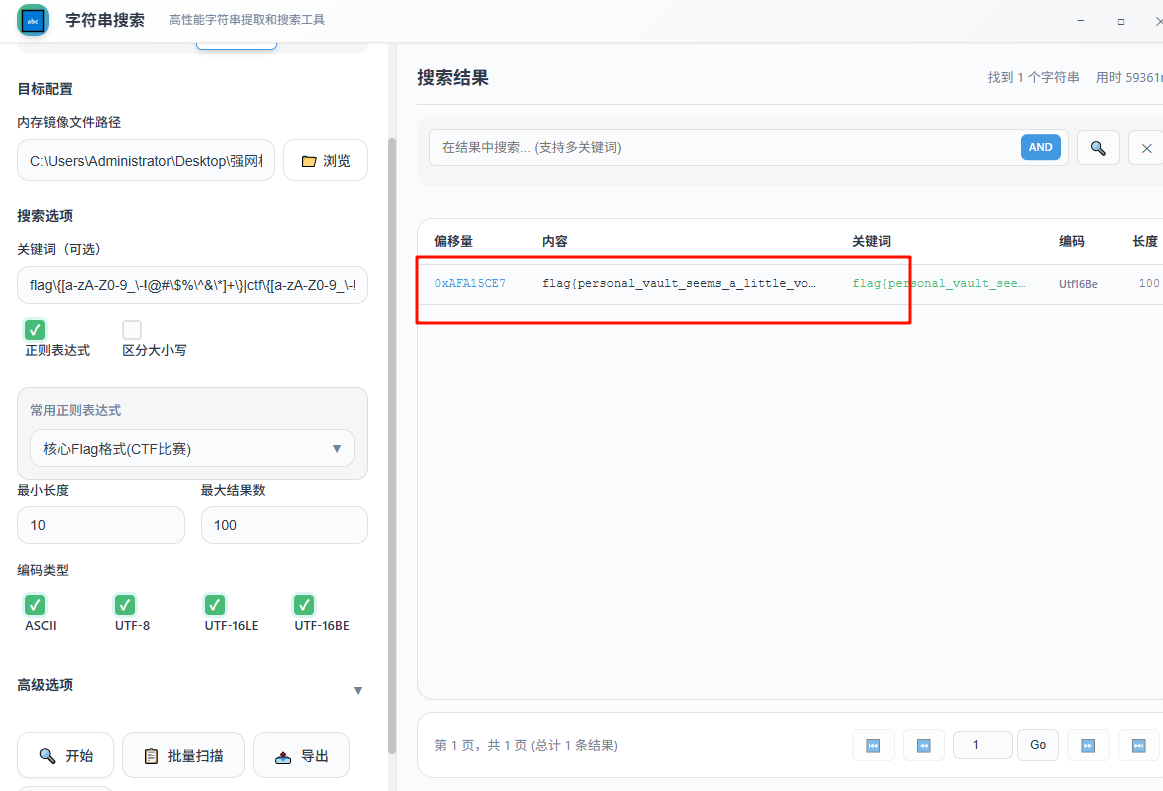Click the magnifier search icon in results
This screenshot has width=1163, height=791.
pyautogui.click(x=1097, y=148)
